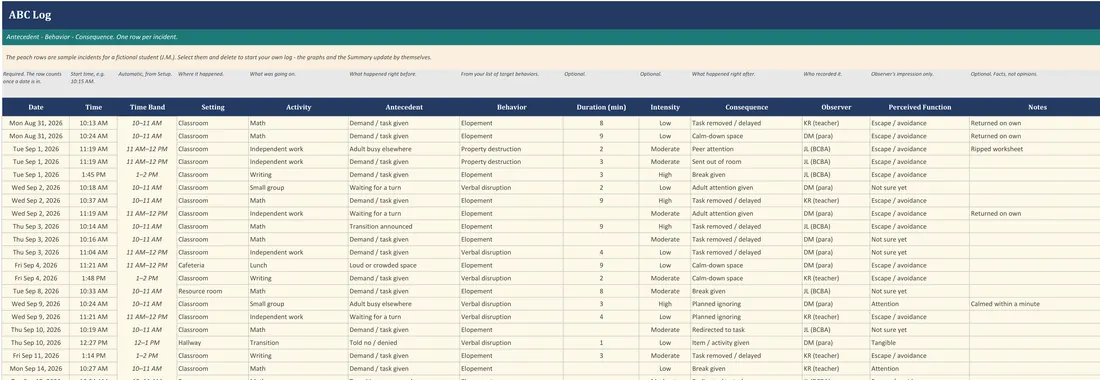1100x380 pixels.
Task: Select the Time Band column header
Action: coord(147,107)
